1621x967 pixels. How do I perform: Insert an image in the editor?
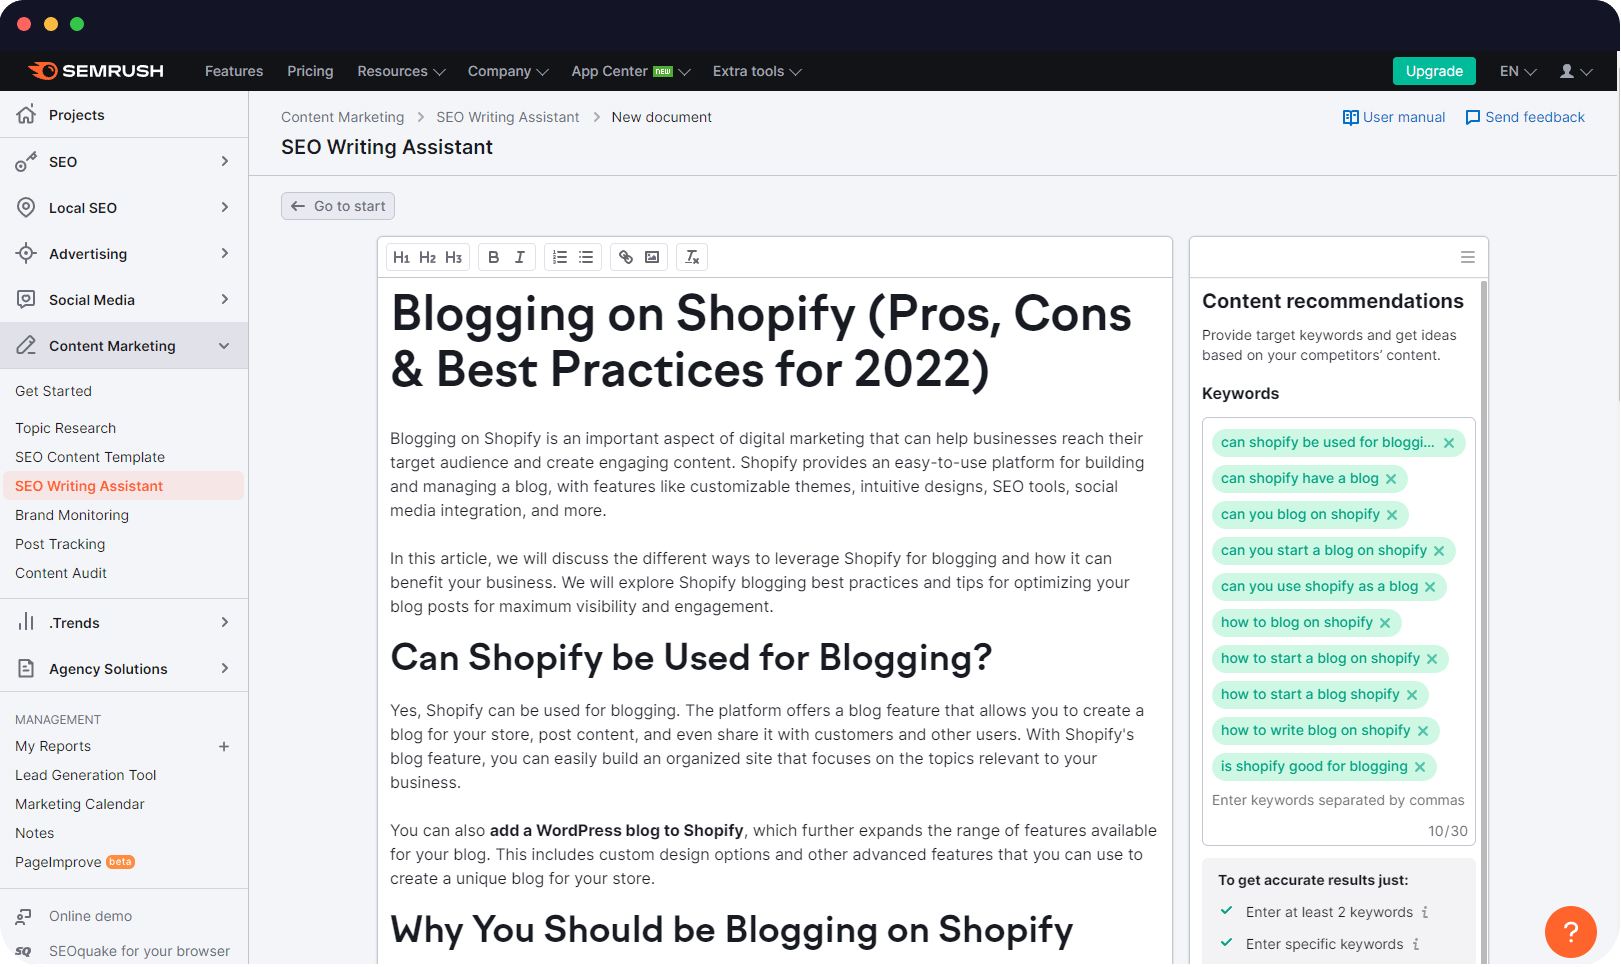[652, 257]
